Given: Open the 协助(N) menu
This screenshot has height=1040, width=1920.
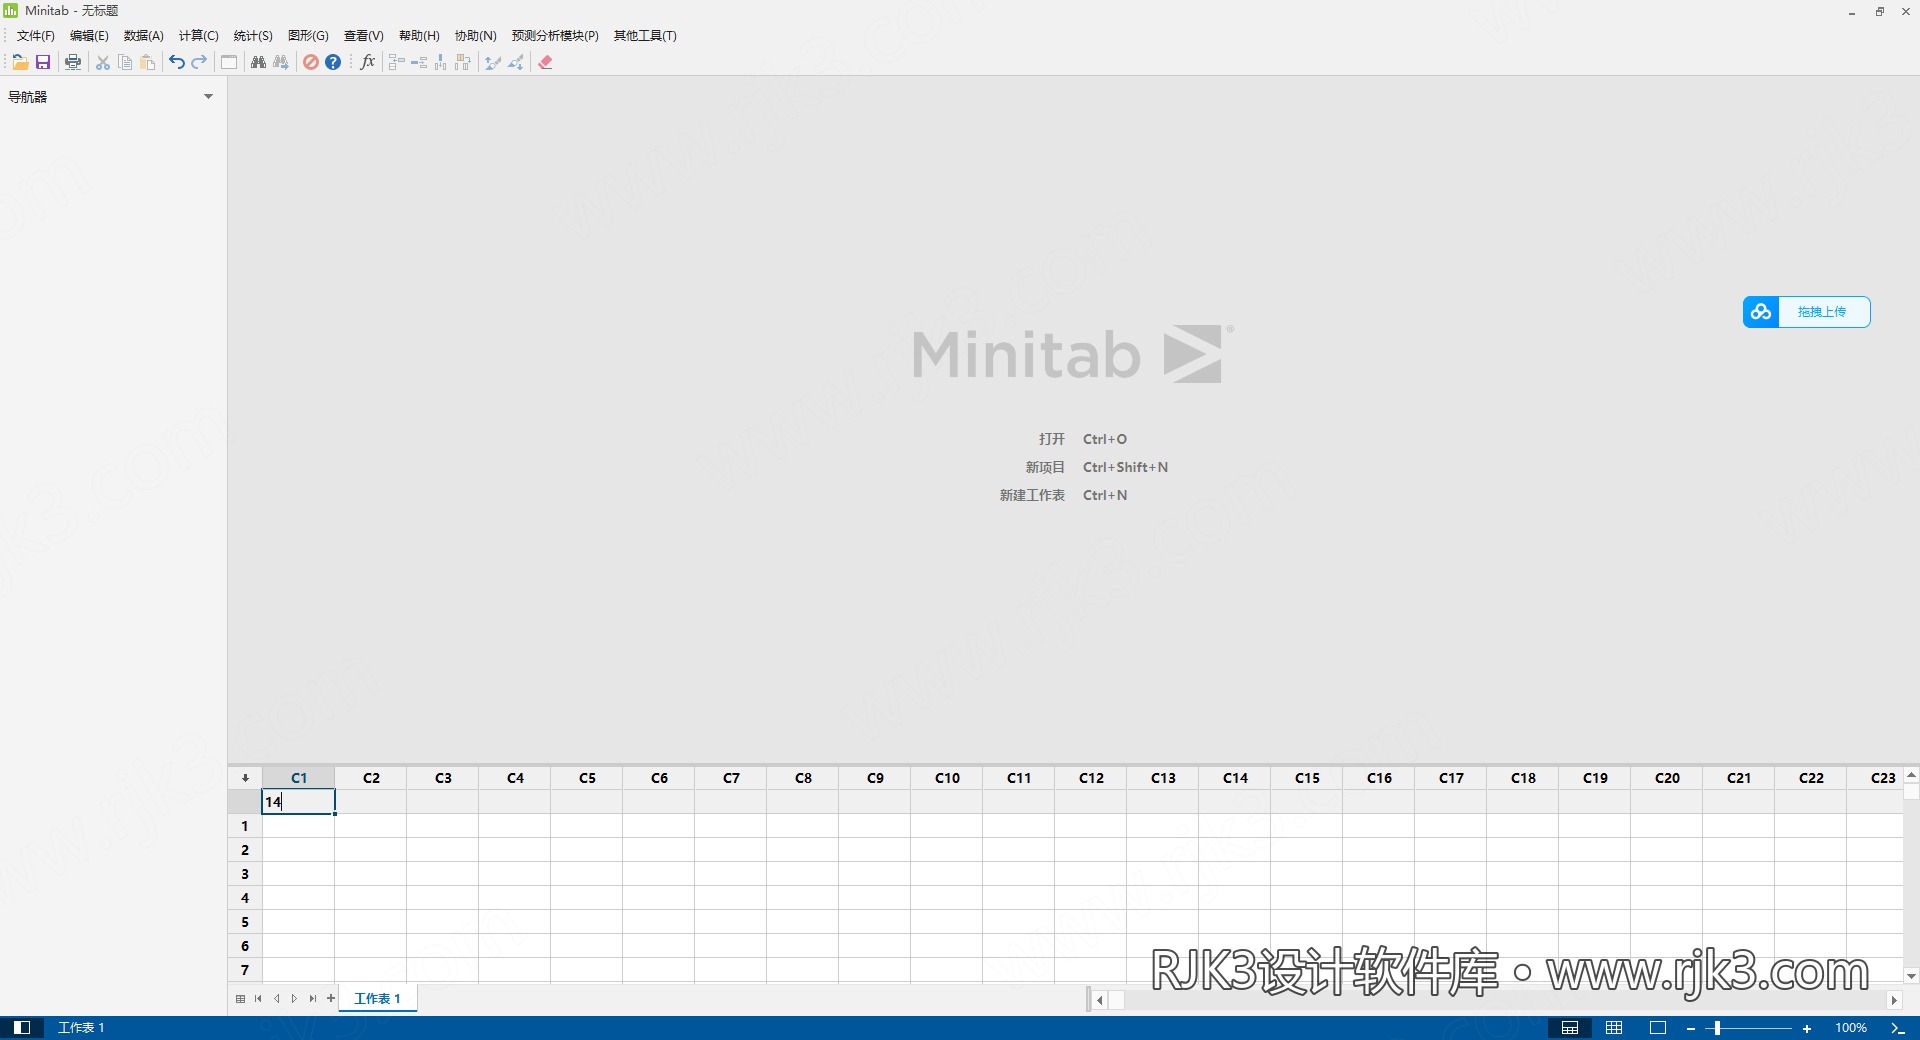Looking at the screenshot, I should [x=475, y=36].
